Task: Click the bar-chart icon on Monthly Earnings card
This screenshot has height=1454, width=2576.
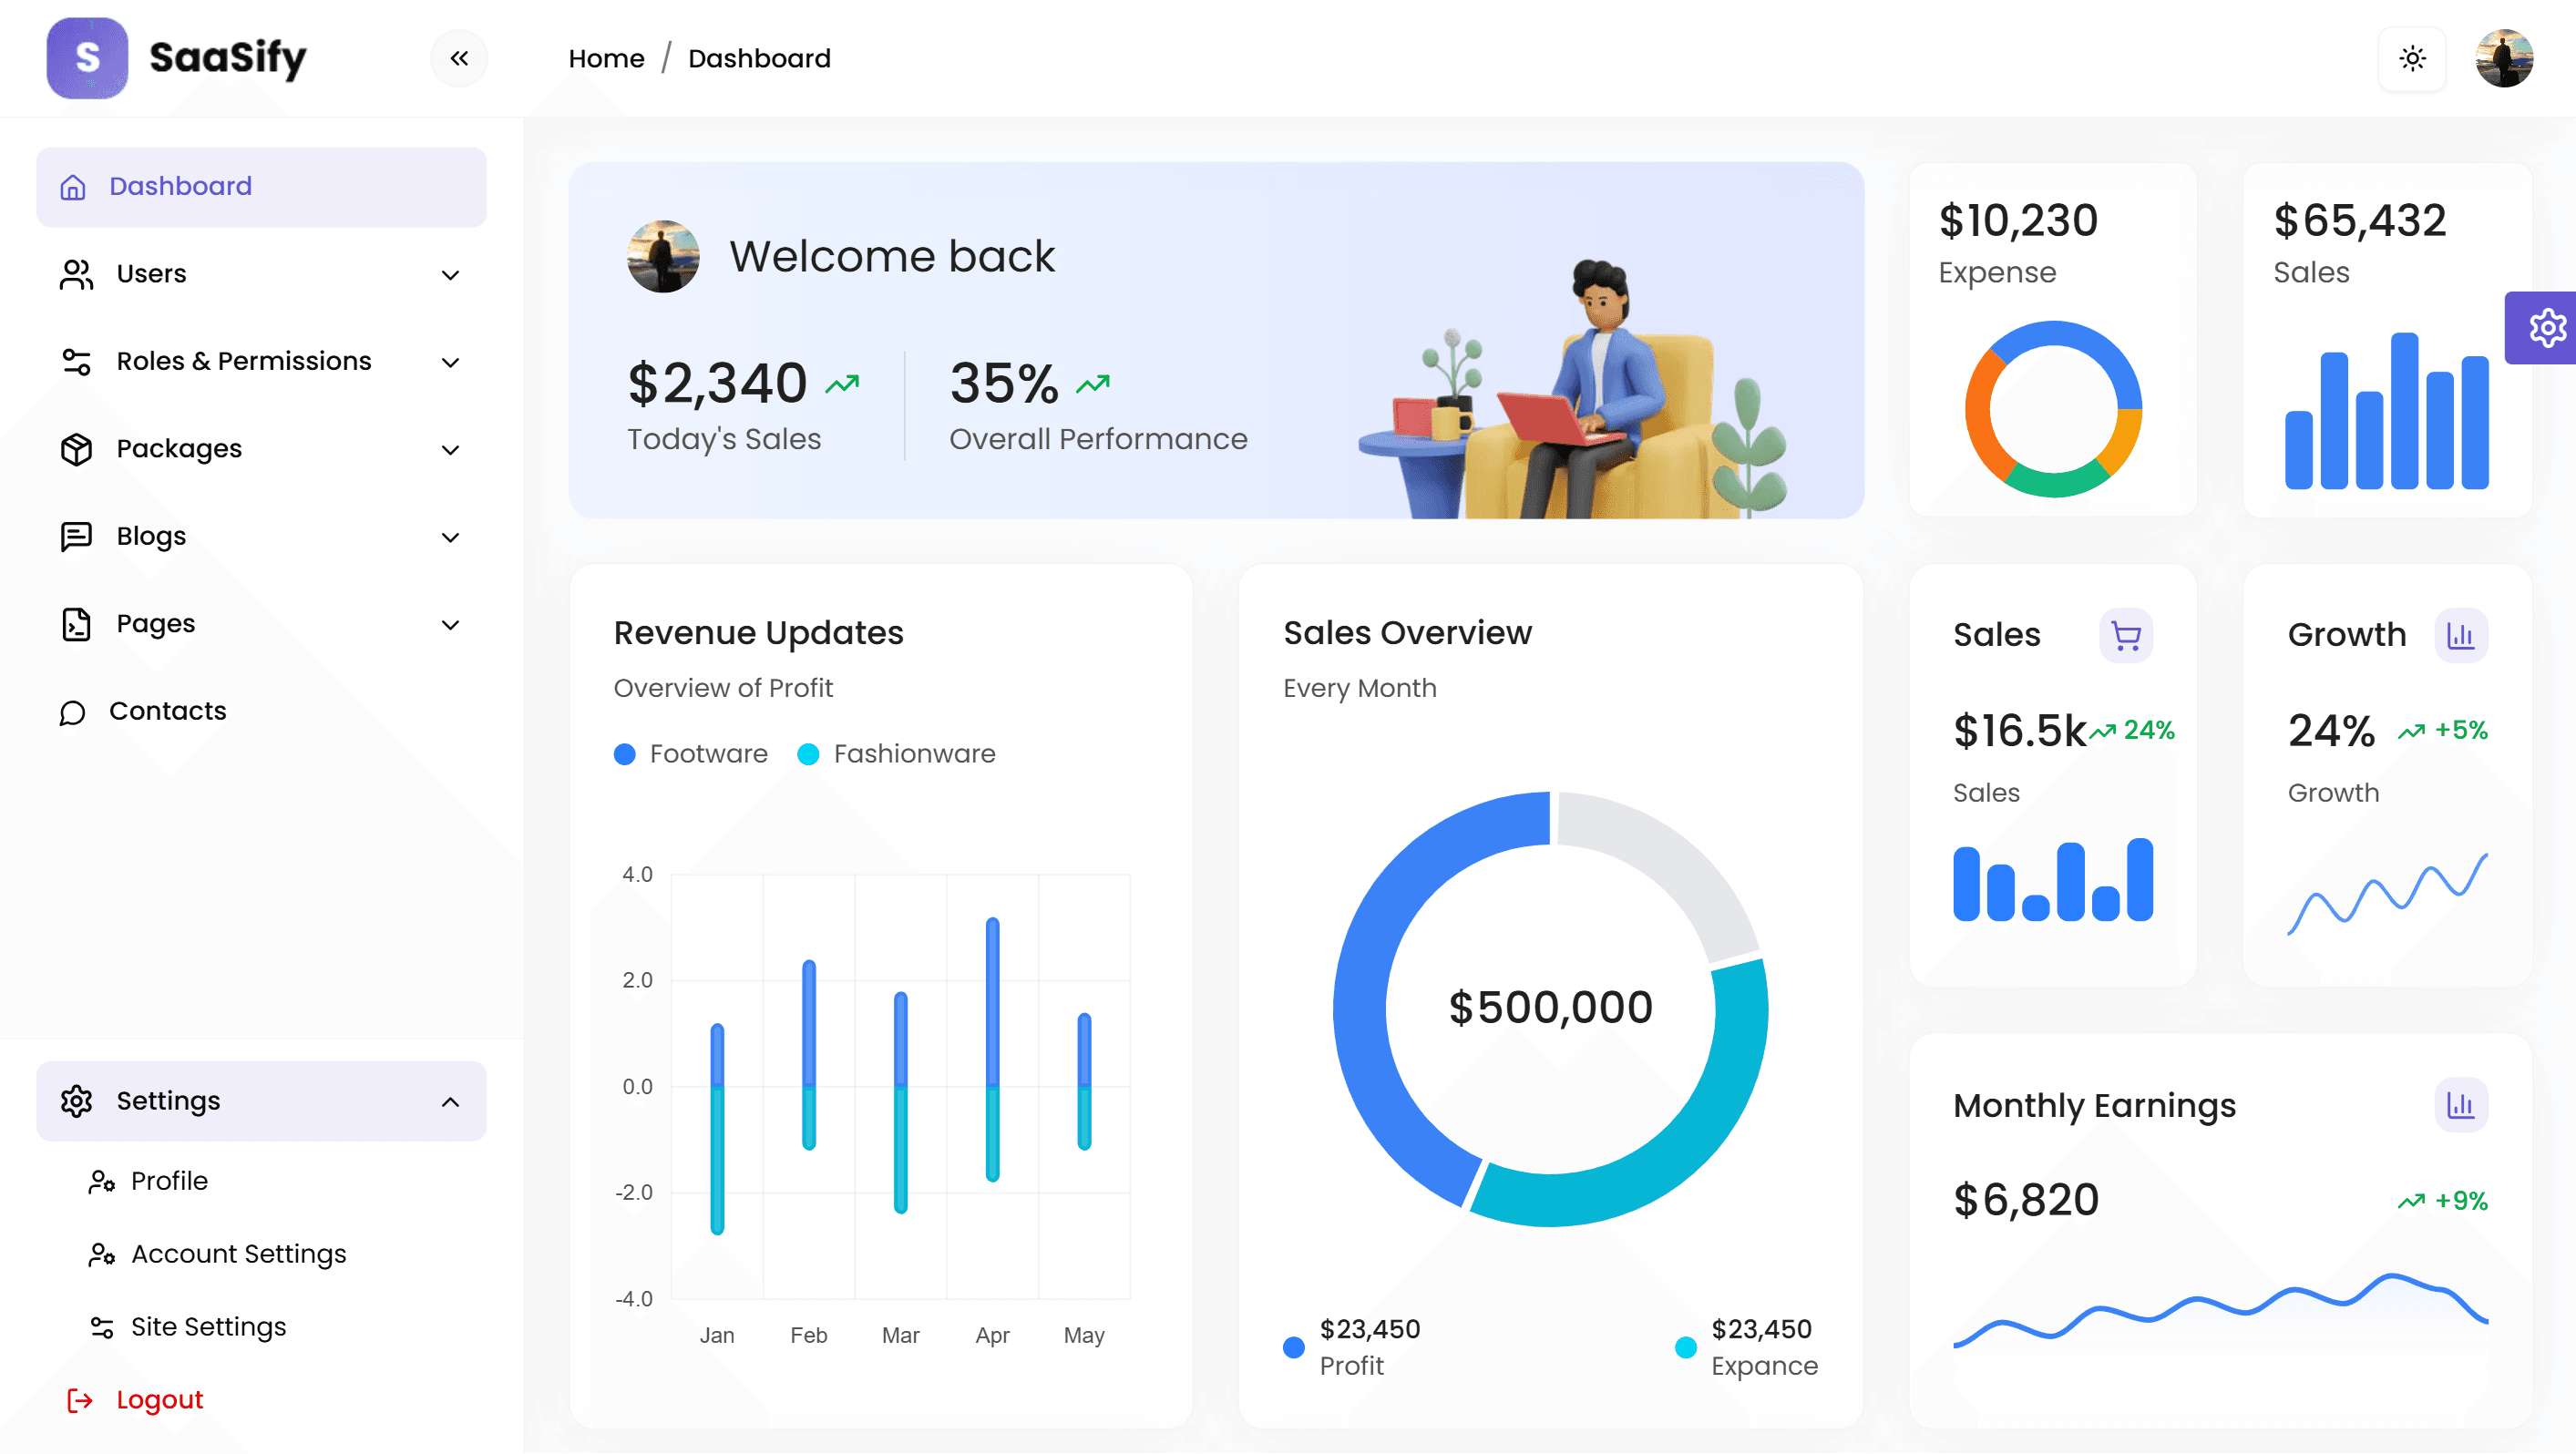Action: click(2460, 1105)
